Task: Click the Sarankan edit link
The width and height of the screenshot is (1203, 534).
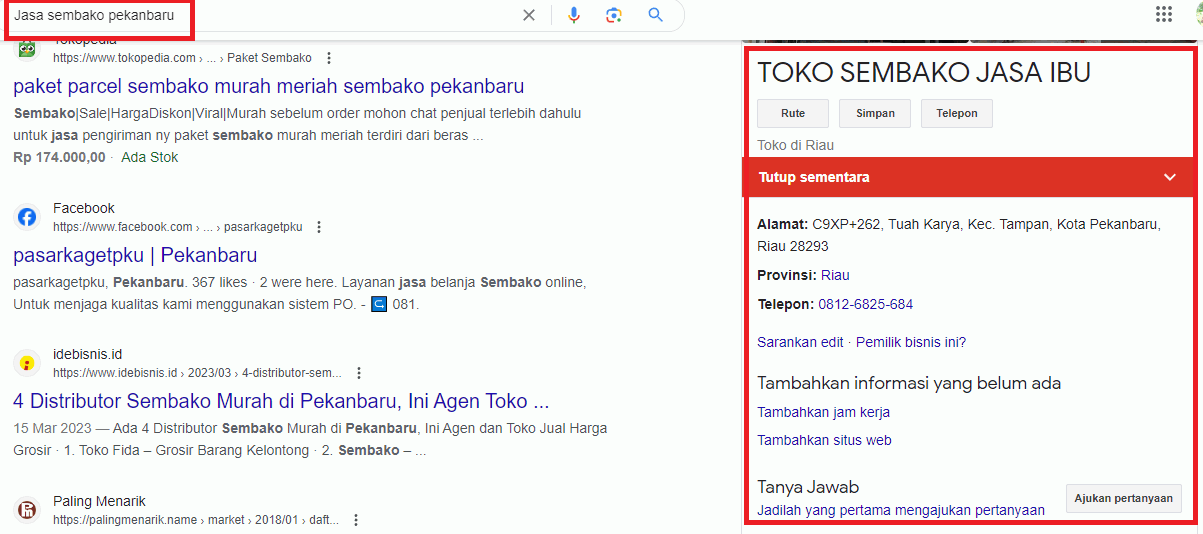Action: [800, 342]
